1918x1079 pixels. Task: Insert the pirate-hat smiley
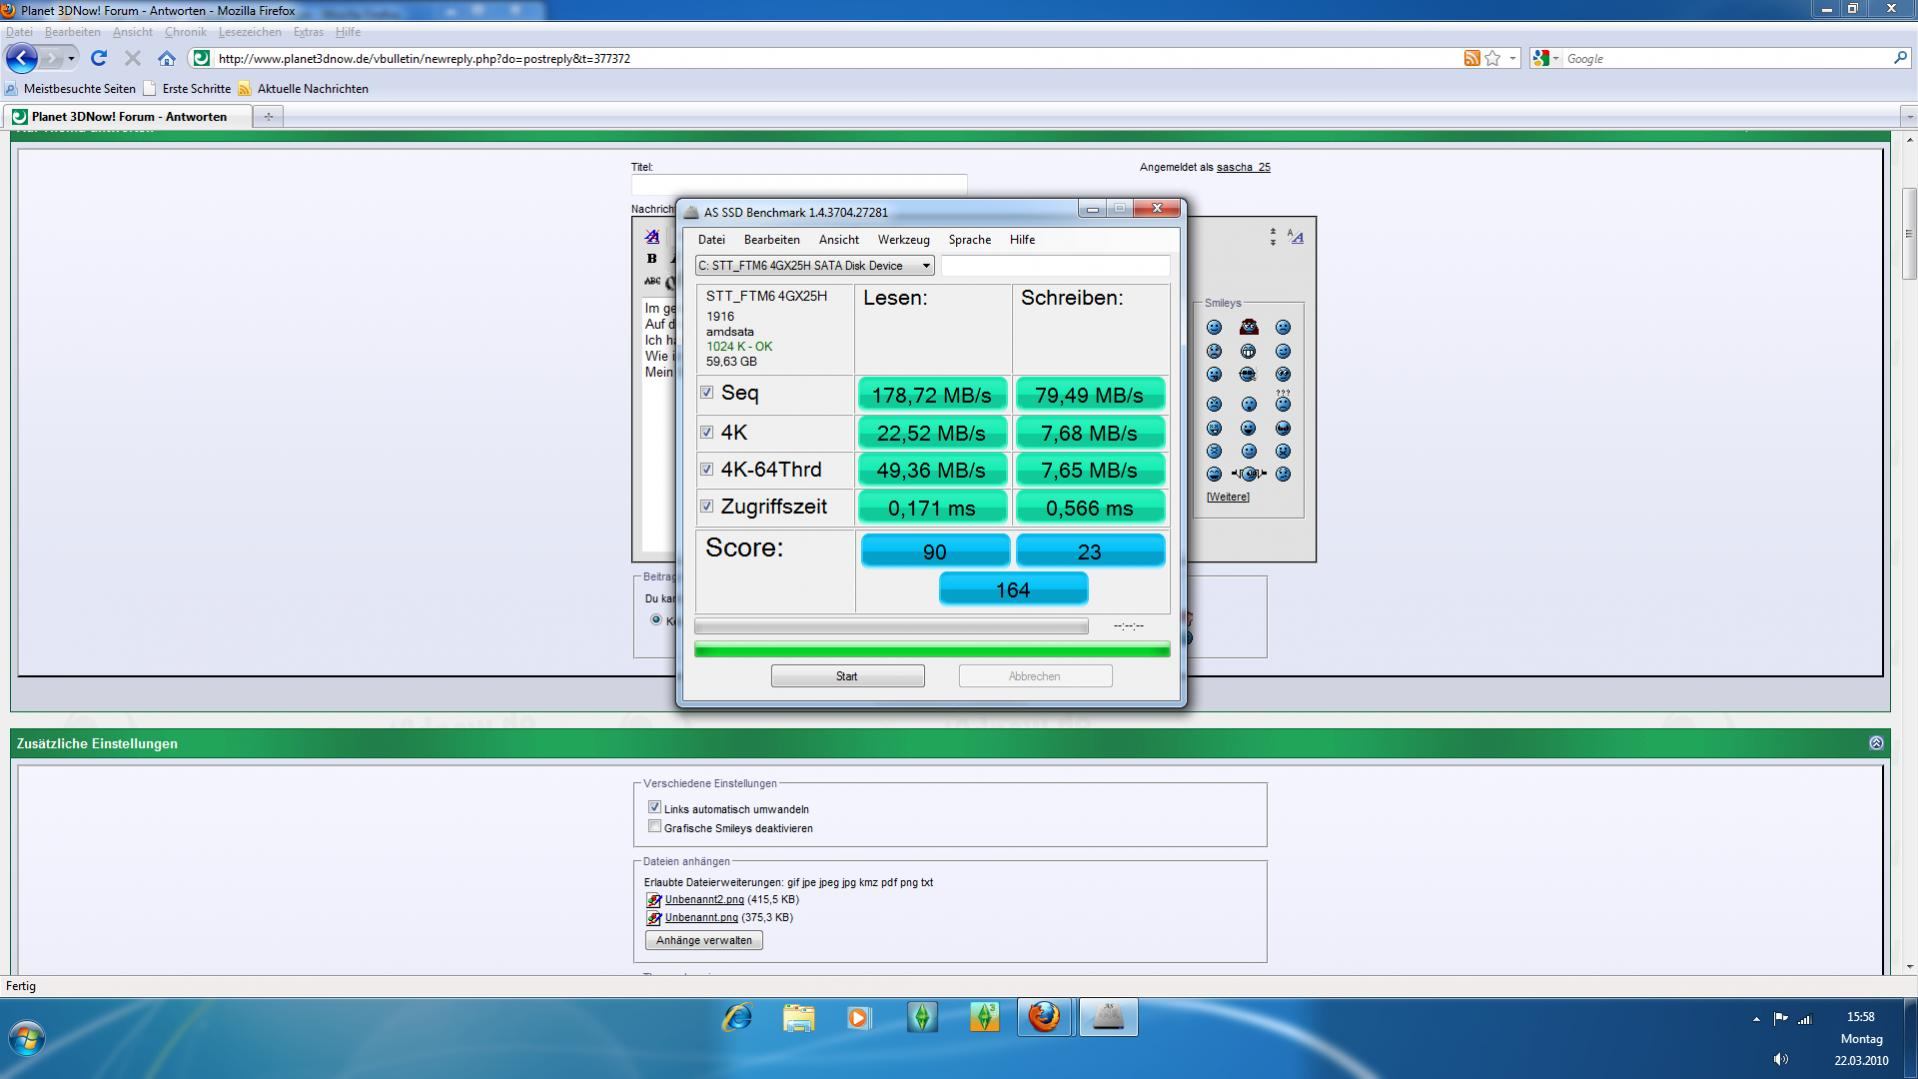1249,327
